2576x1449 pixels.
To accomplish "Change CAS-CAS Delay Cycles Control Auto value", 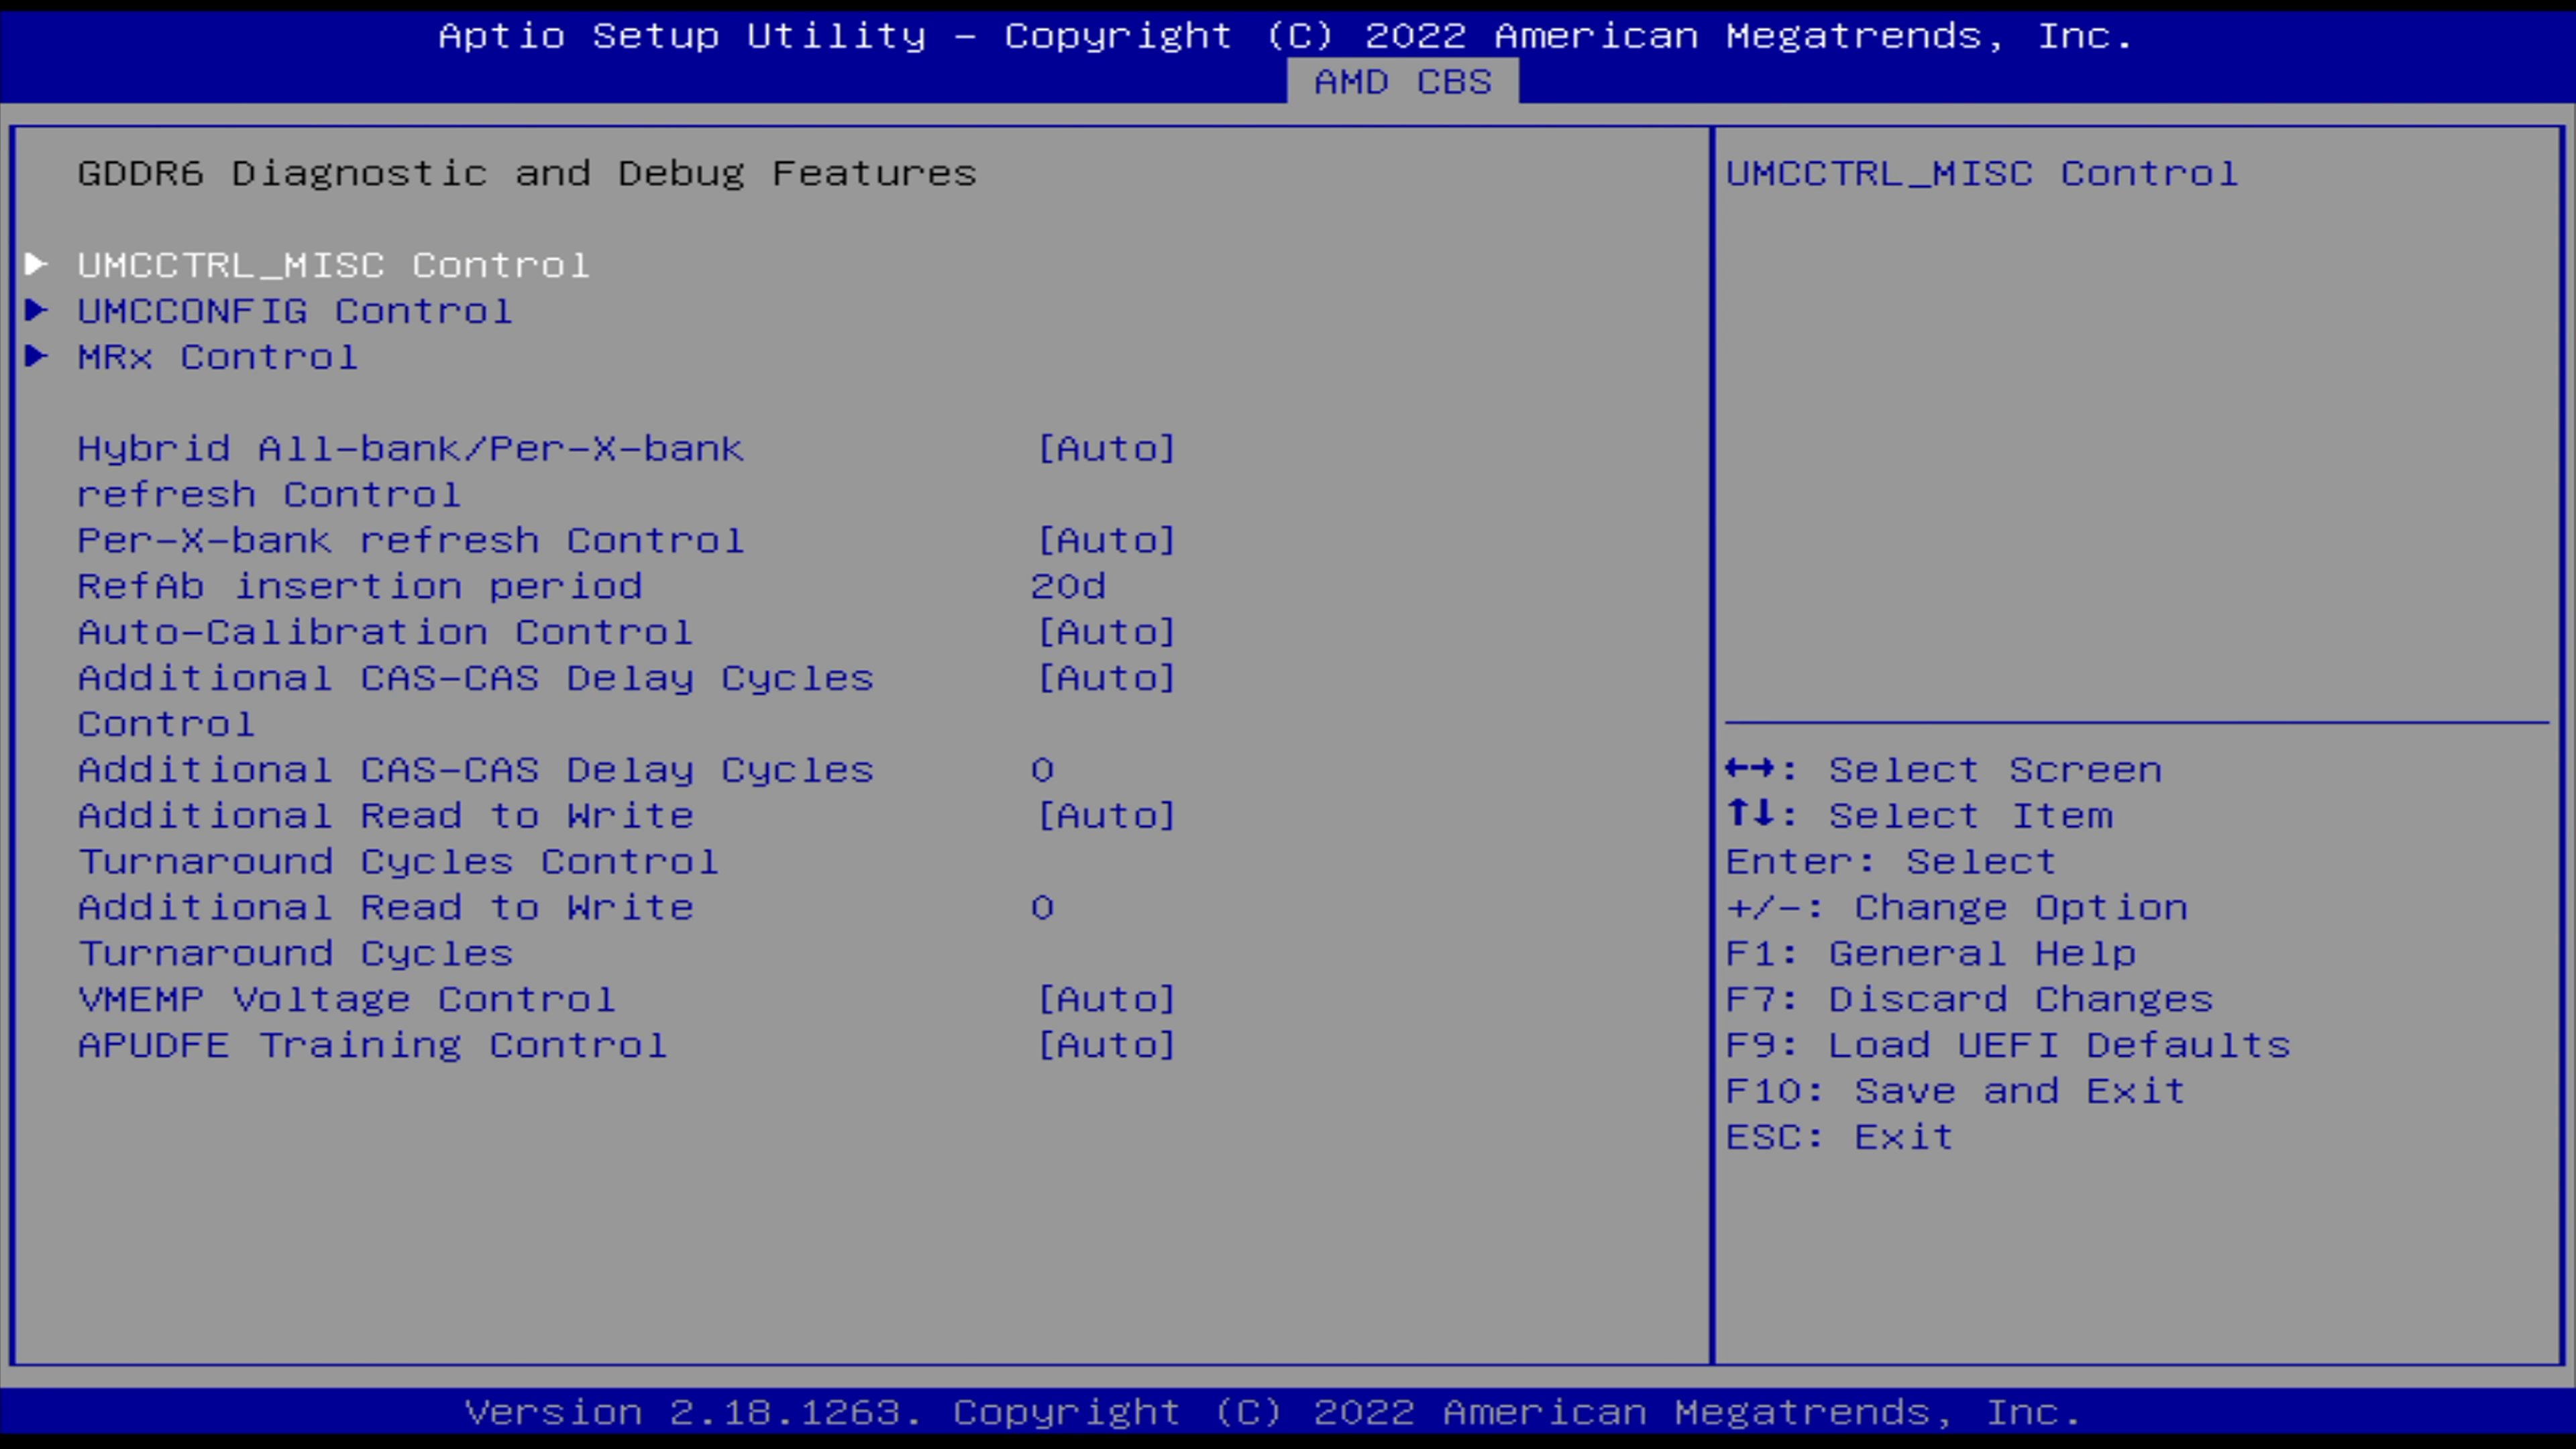I will (x=1106, y=679).
